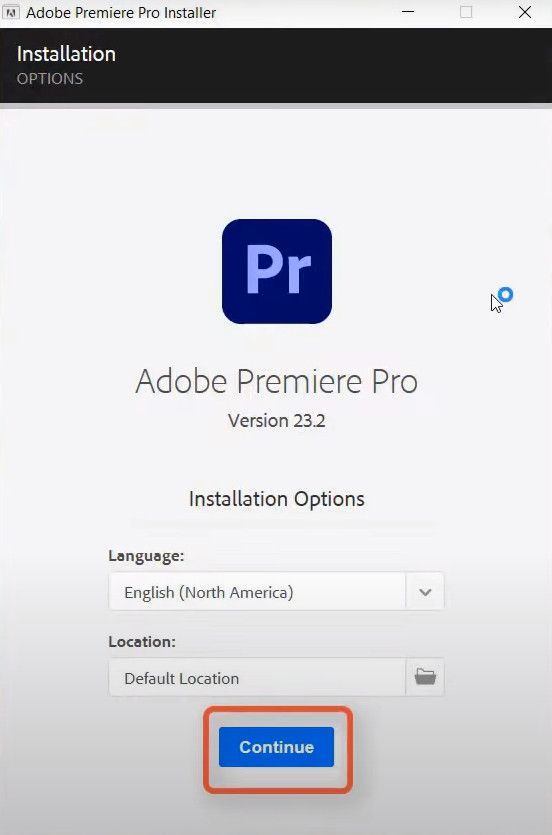Viewport: 552px width, 835px height.
Task: Click the 'Adobe Premiere Pro Installer' window title
Action: [121, 12]
